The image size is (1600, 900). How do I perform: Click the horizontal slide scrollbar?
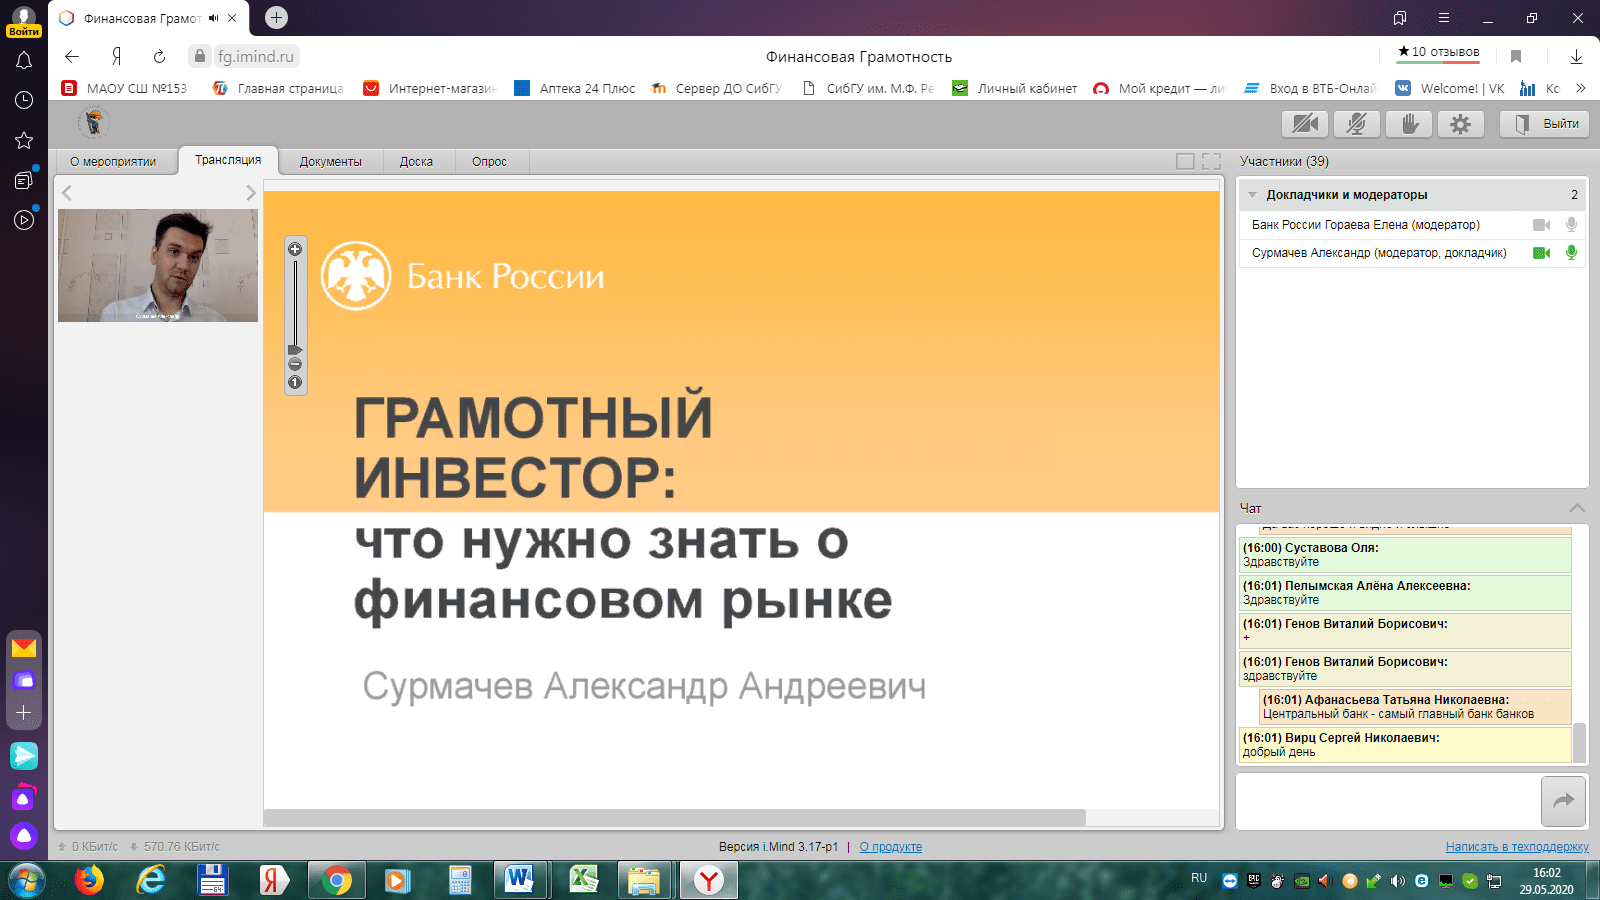coord(674,818)
